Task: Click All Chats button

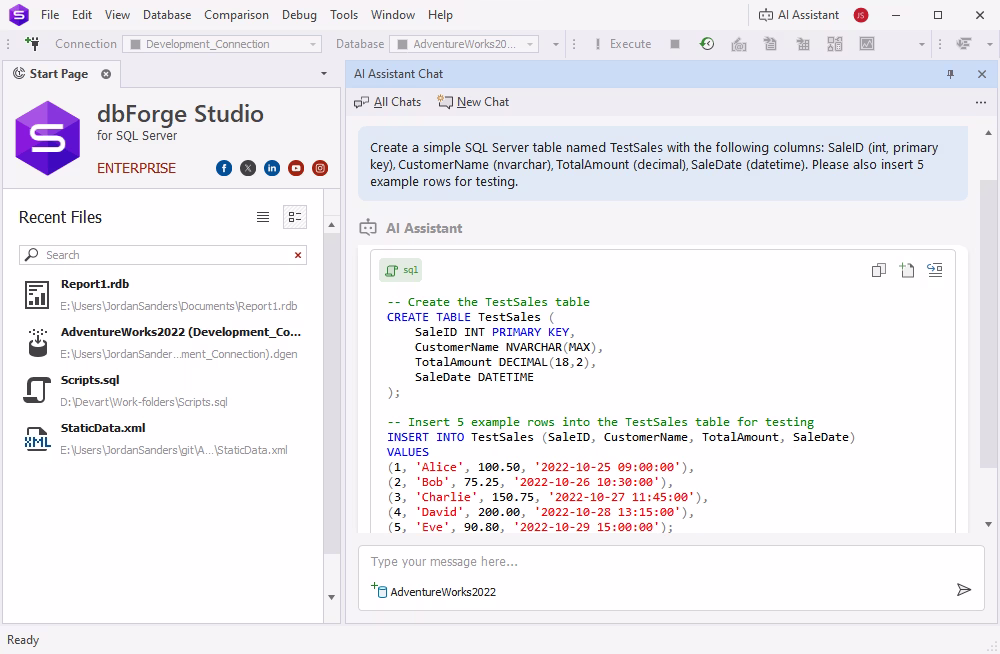Action: pyautogui.click(x=388, y=102)
